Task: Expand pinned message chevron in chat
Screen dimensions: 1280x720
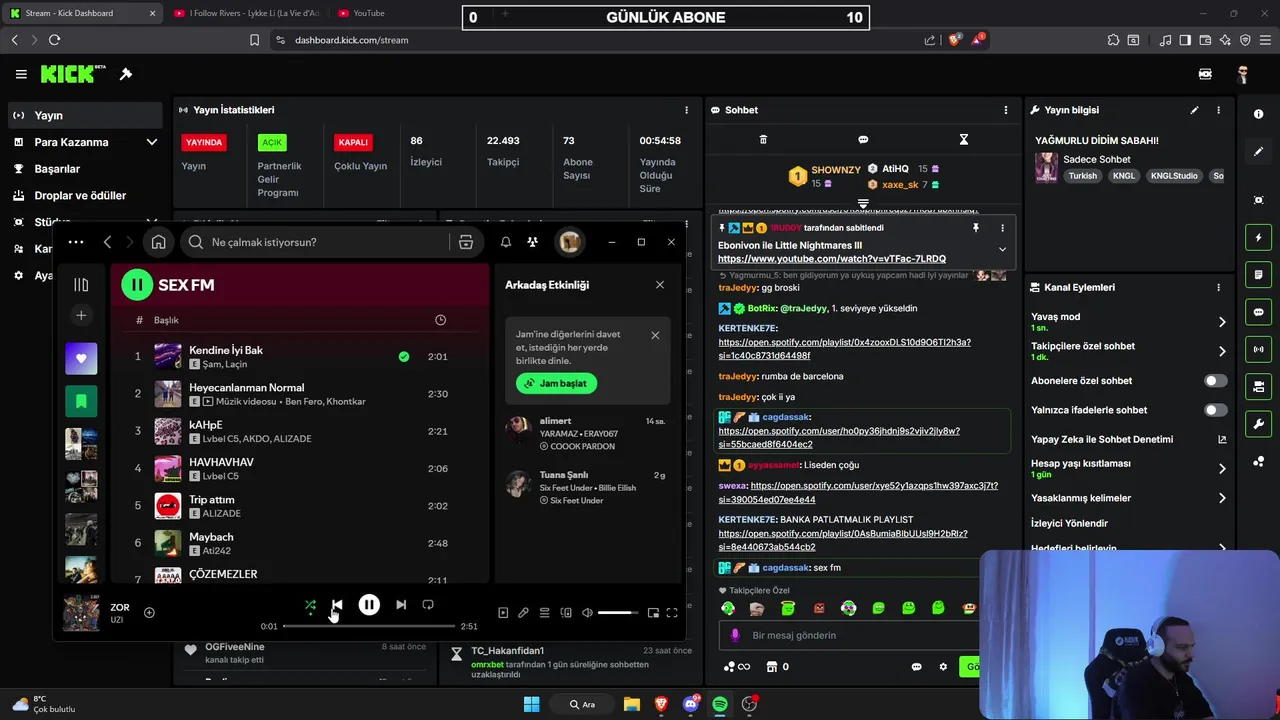Action: 1002,249
